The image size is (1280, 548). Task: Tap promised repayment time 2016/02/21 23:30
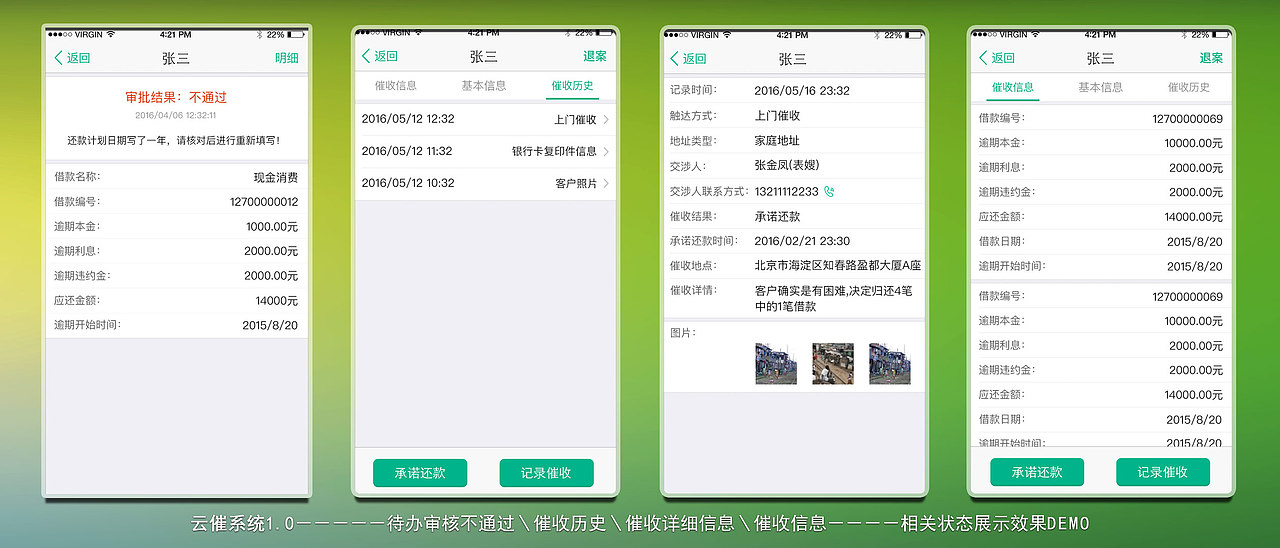pyautogui.click(x=802, y=241)
